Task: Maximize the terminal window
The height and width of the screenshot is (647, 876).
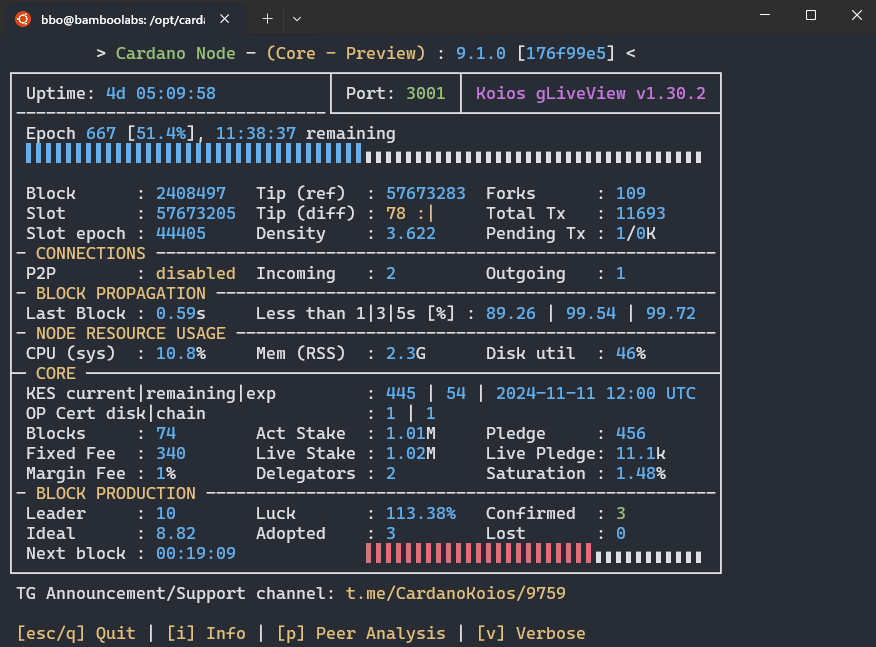Action: pos(811,15)
